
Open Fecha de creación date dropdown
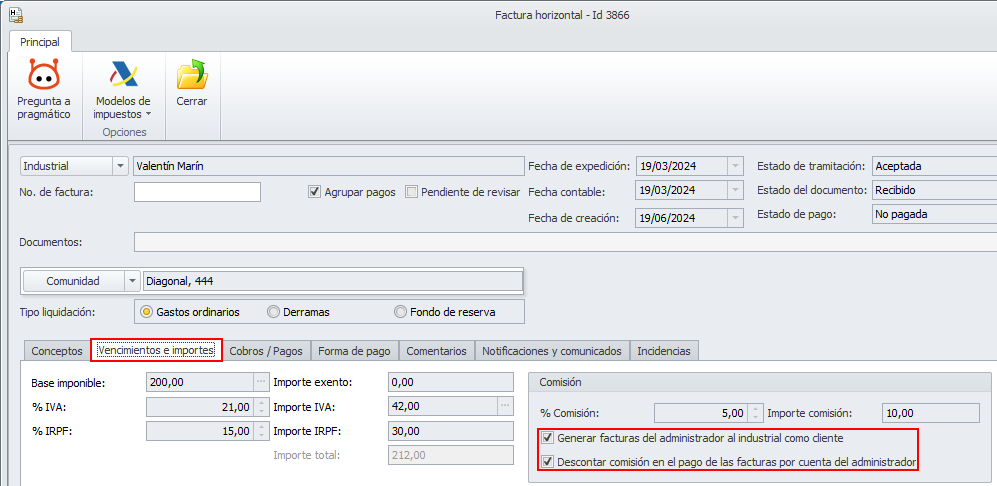[736, 218]
